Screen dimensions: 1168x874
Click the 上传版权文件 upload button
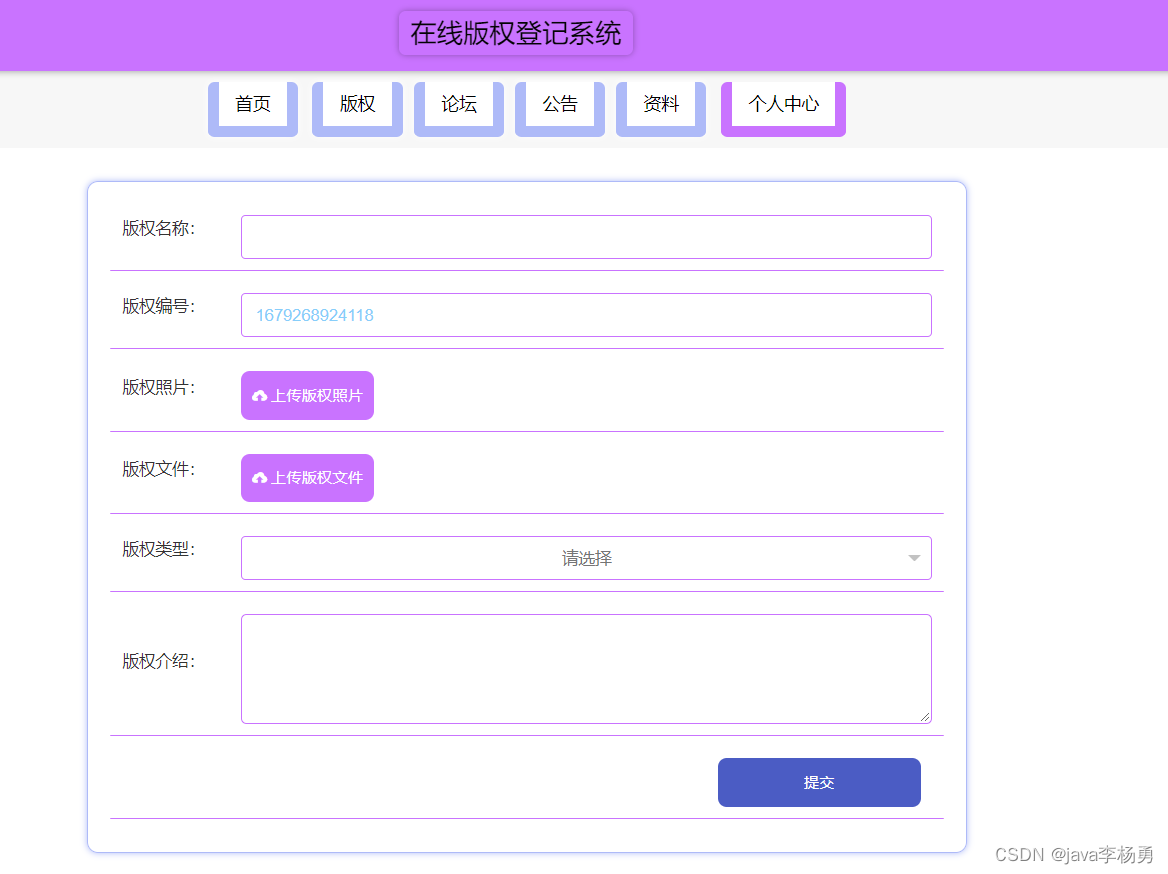tap(308, 478)
